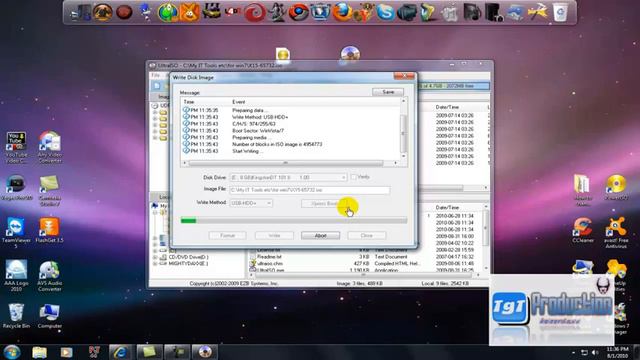
Task: Toggle the Verify checkbox
Action: point(353,177)
